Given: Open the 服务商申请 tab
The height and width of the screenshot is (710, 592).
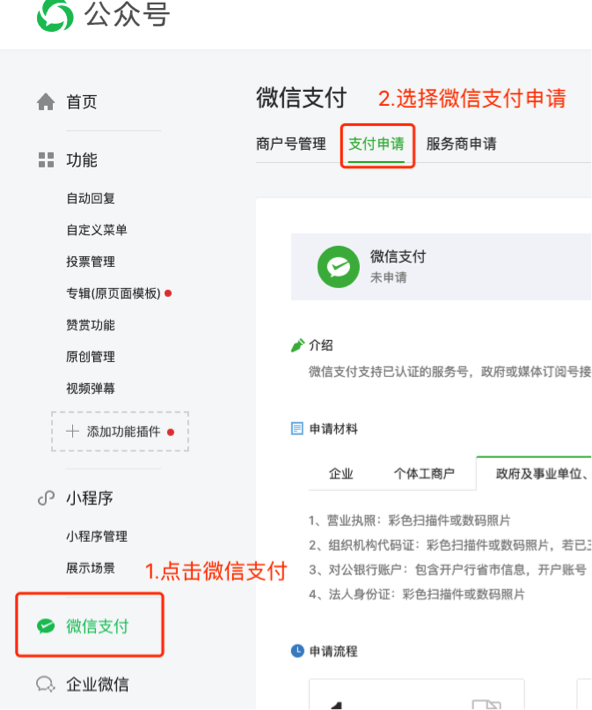Looking at the screenshot, I should [461, 144].
